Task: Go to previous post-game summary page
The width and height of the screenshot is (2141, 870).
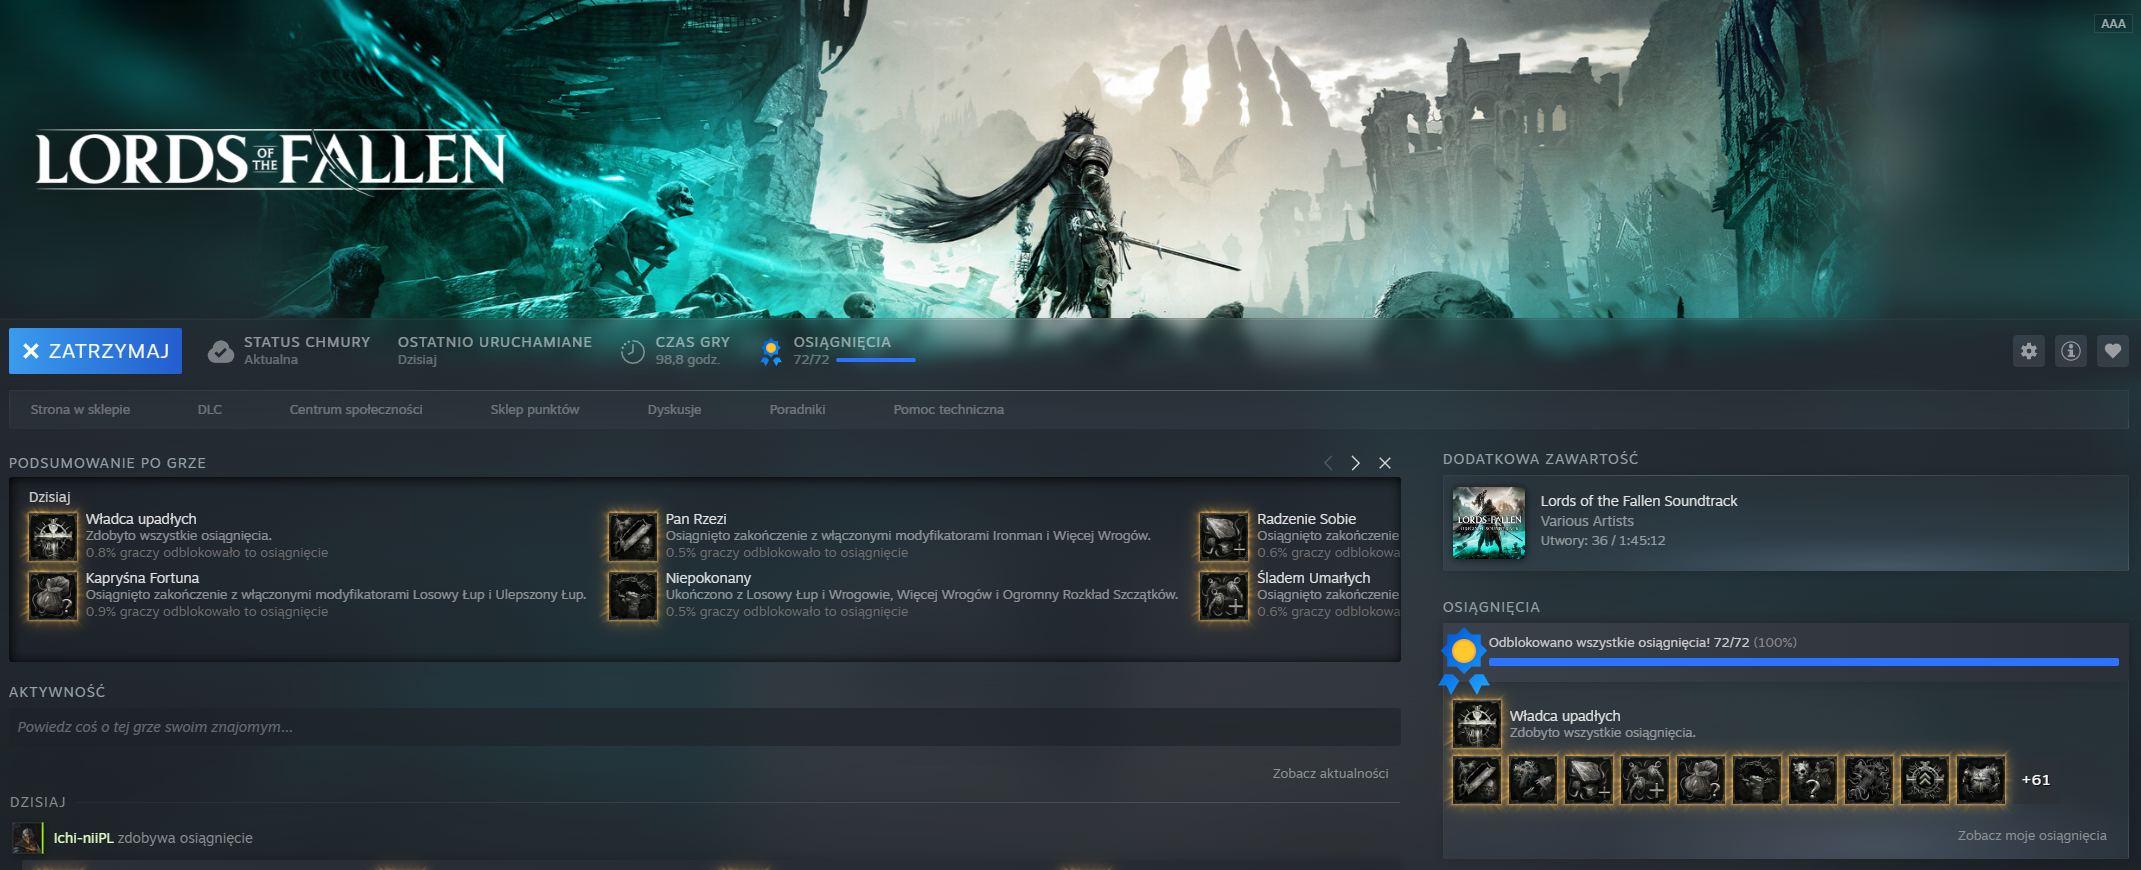Action: [x=1328, y=463]
